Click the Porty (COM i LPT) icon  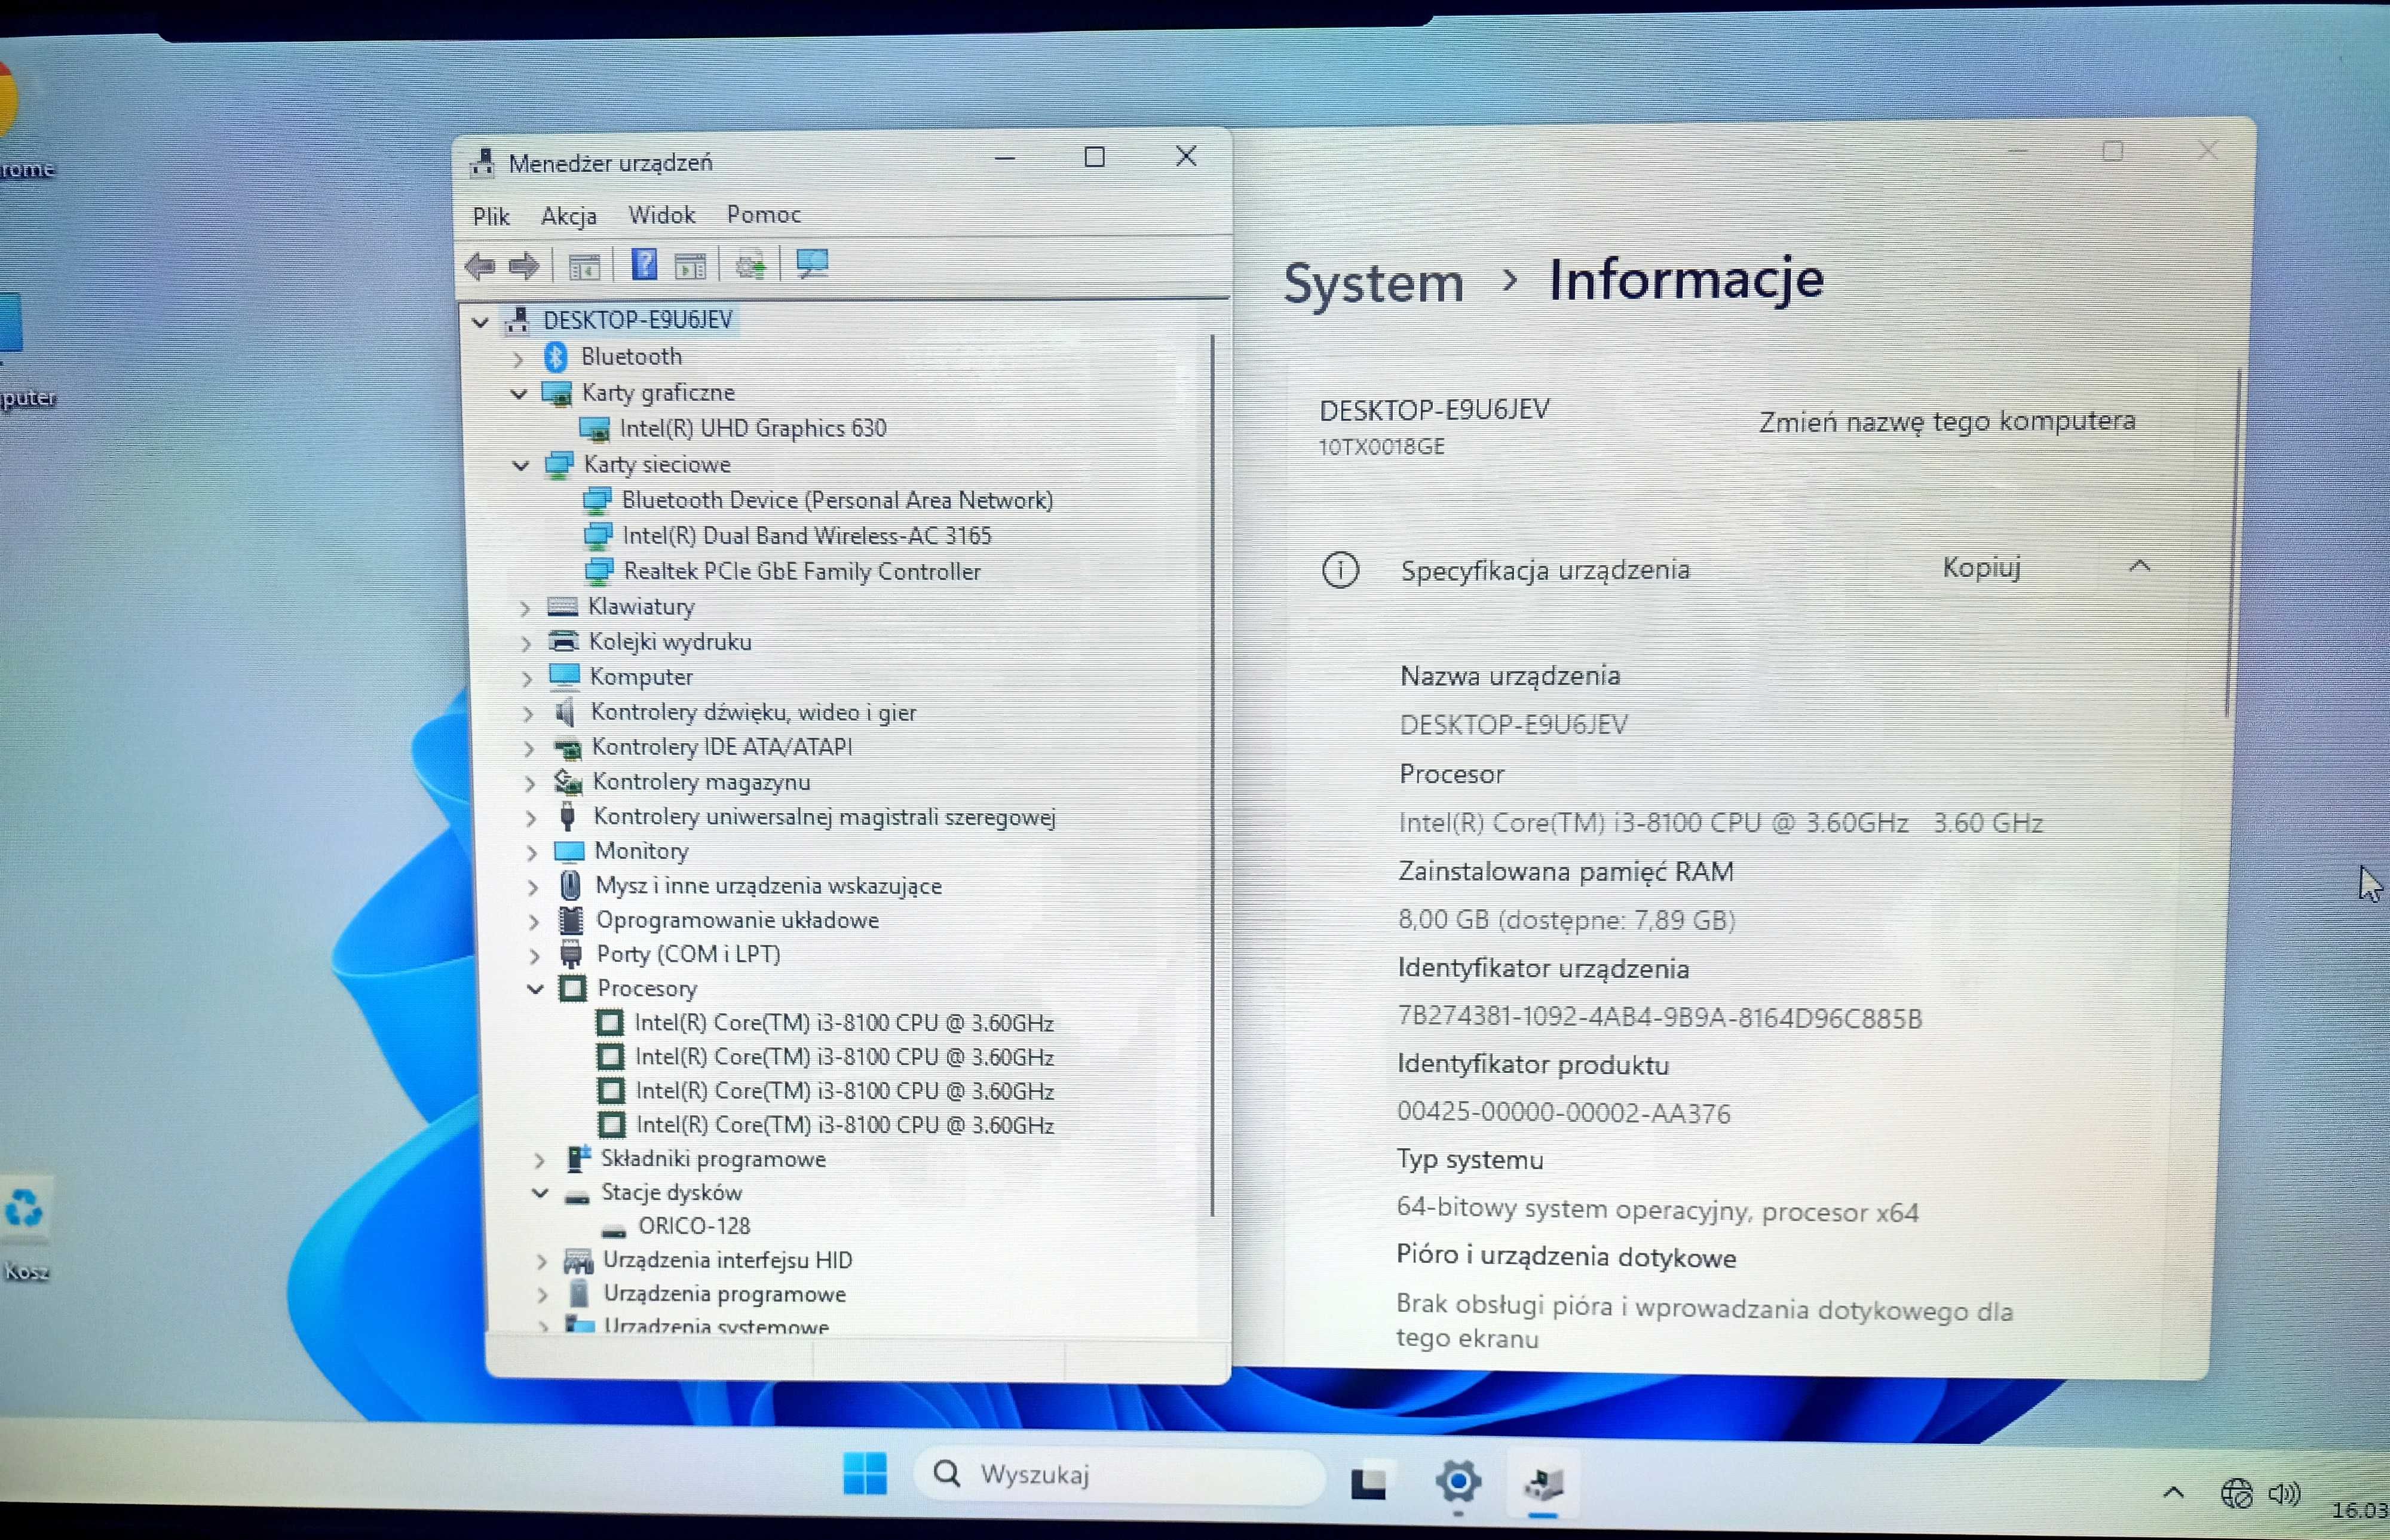571,955
